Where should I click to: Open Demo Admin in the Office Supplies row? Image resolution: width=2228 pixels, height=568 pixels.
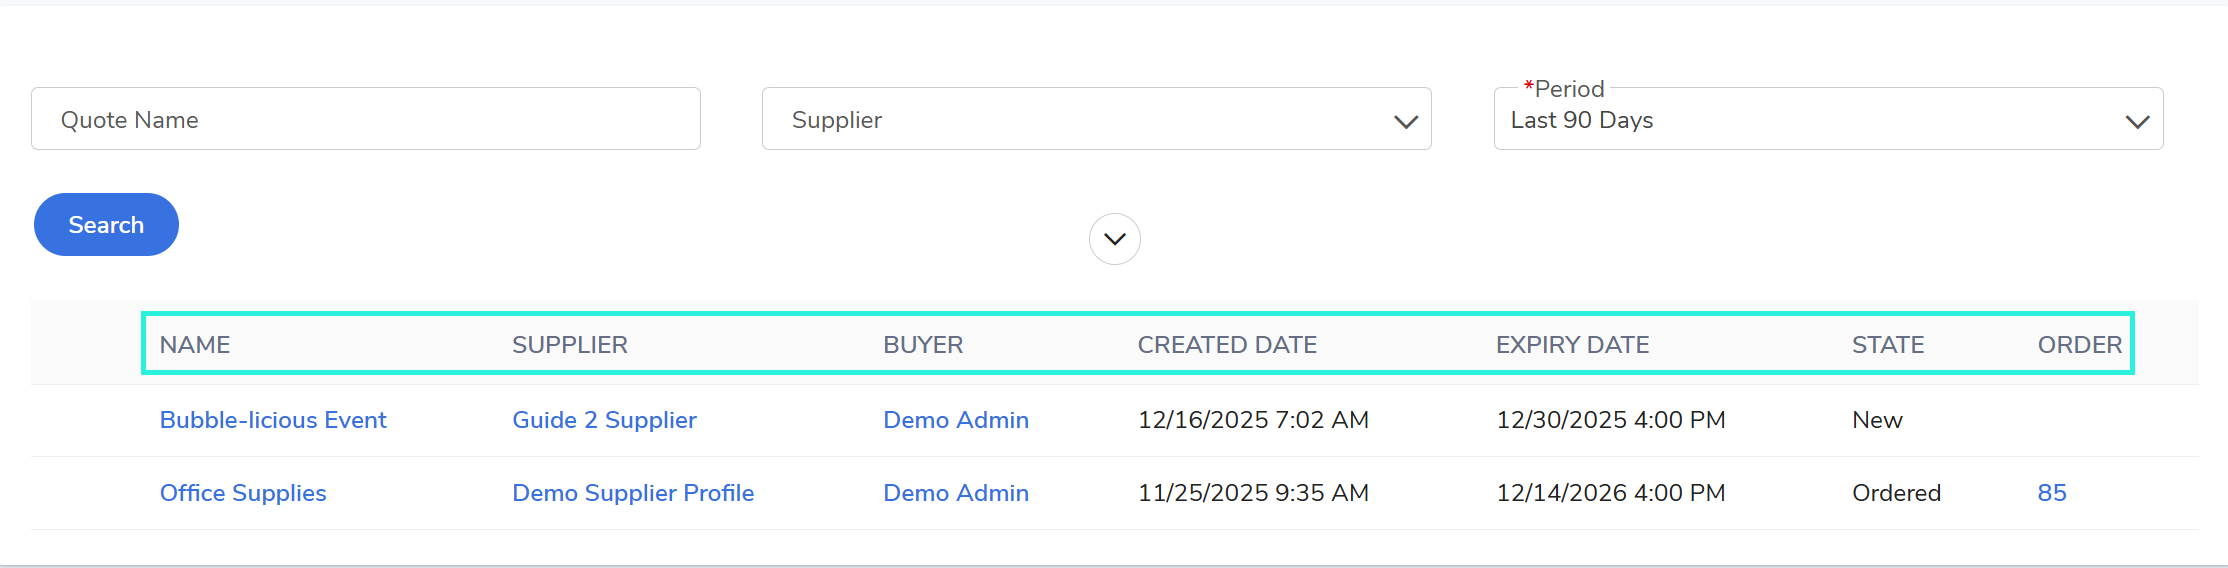point(955,493)
